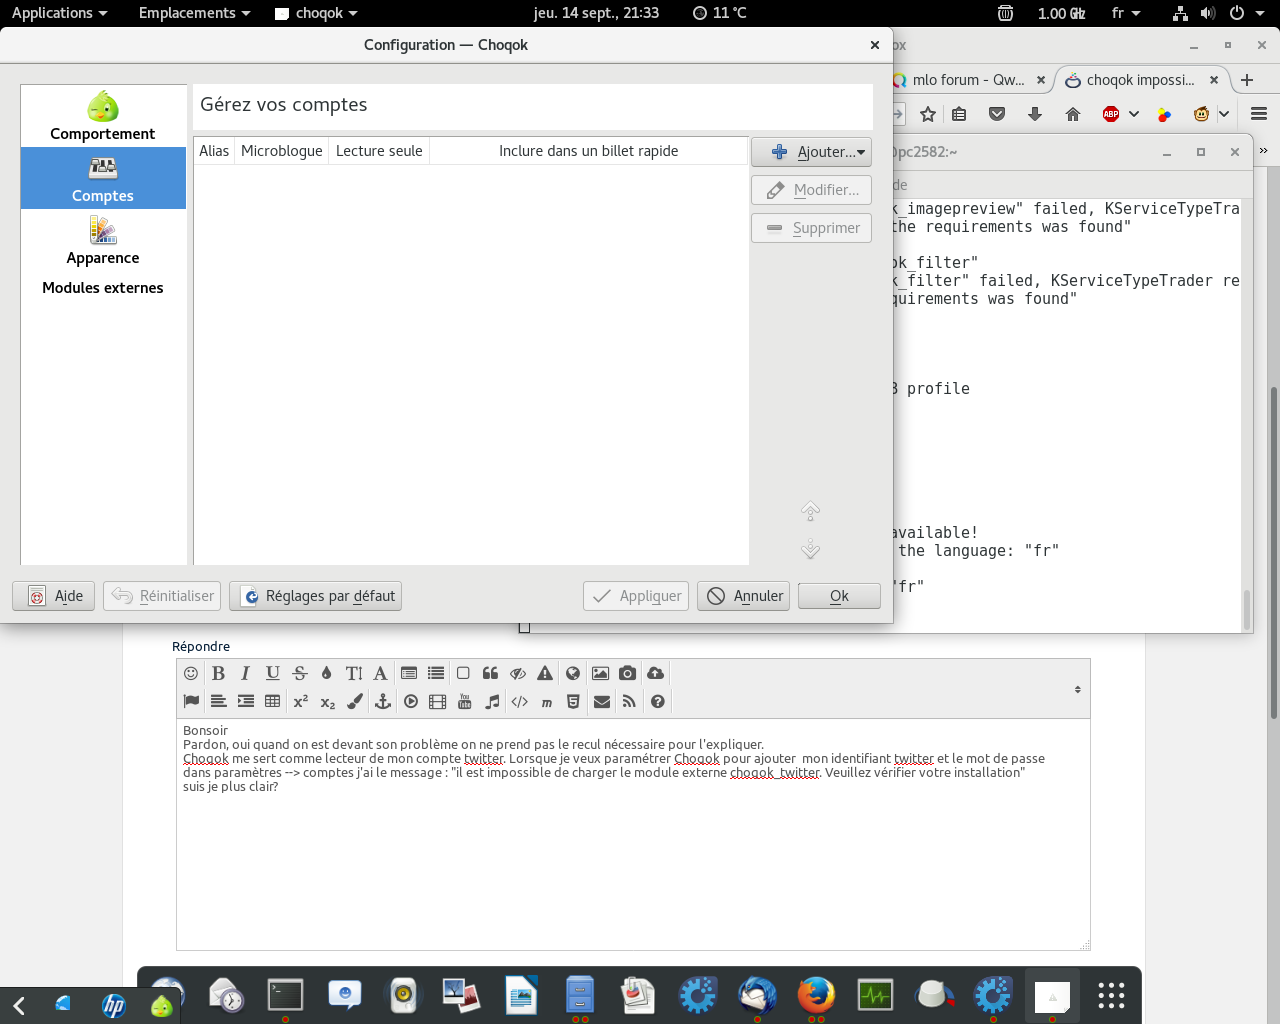
Task: Go to Firefox home page icon
Action: coord(1073,114)
